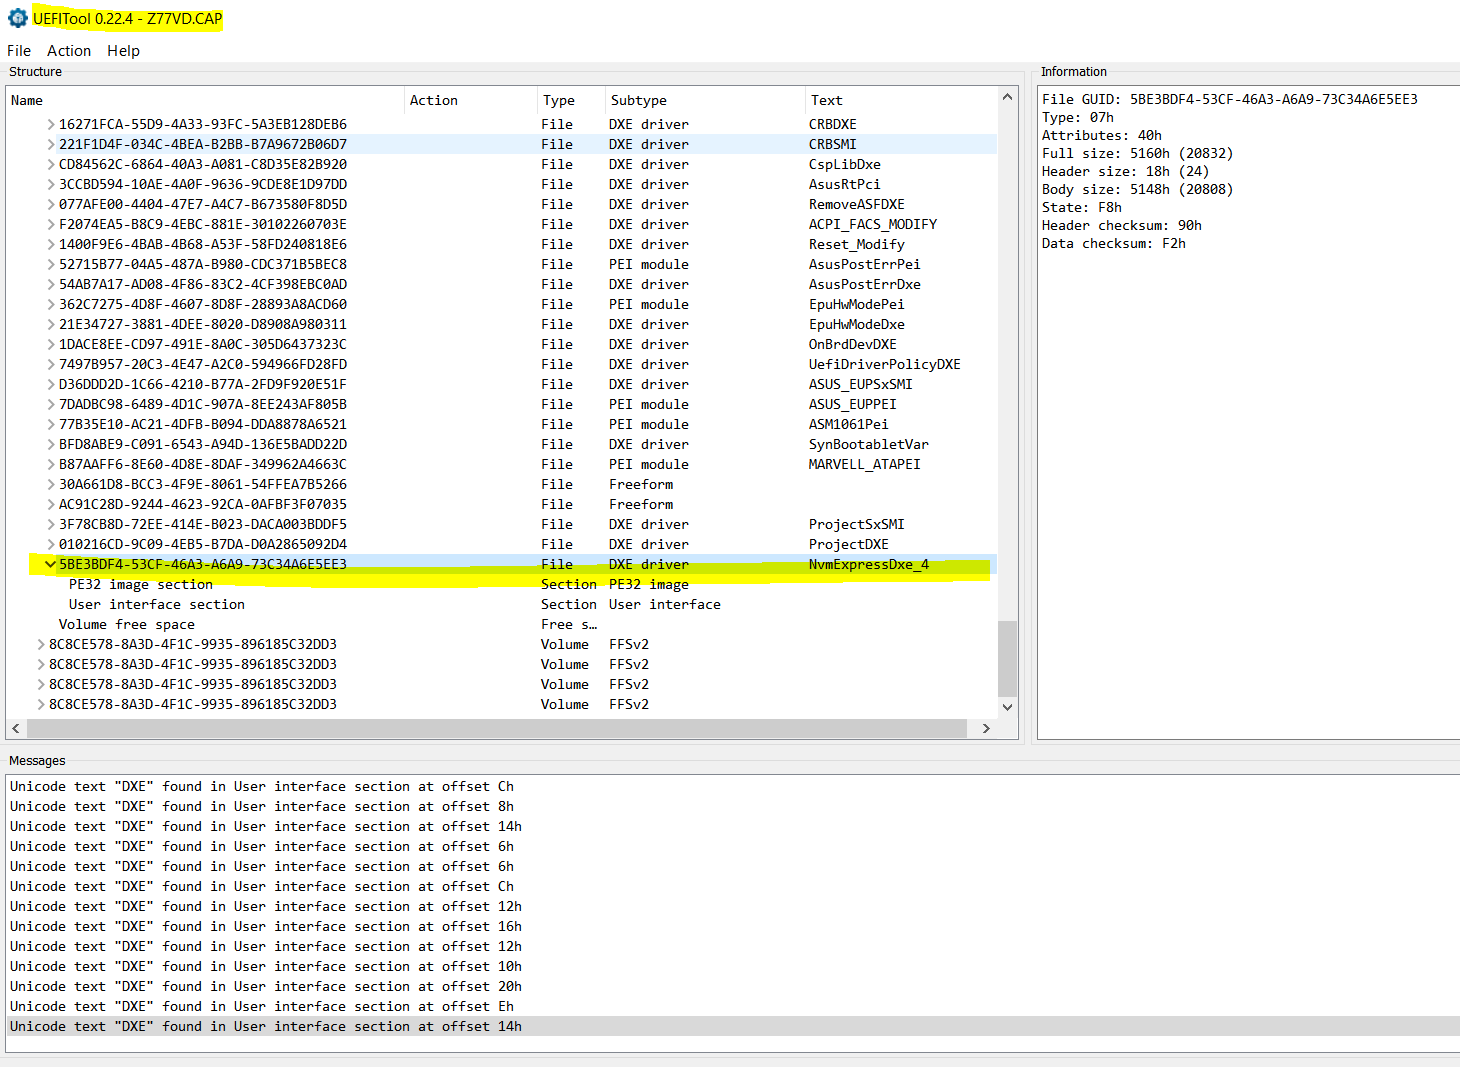Select the PE32 image section row
The height and width of the screenshot is (1067, 1460).
[x=502, y=585]
